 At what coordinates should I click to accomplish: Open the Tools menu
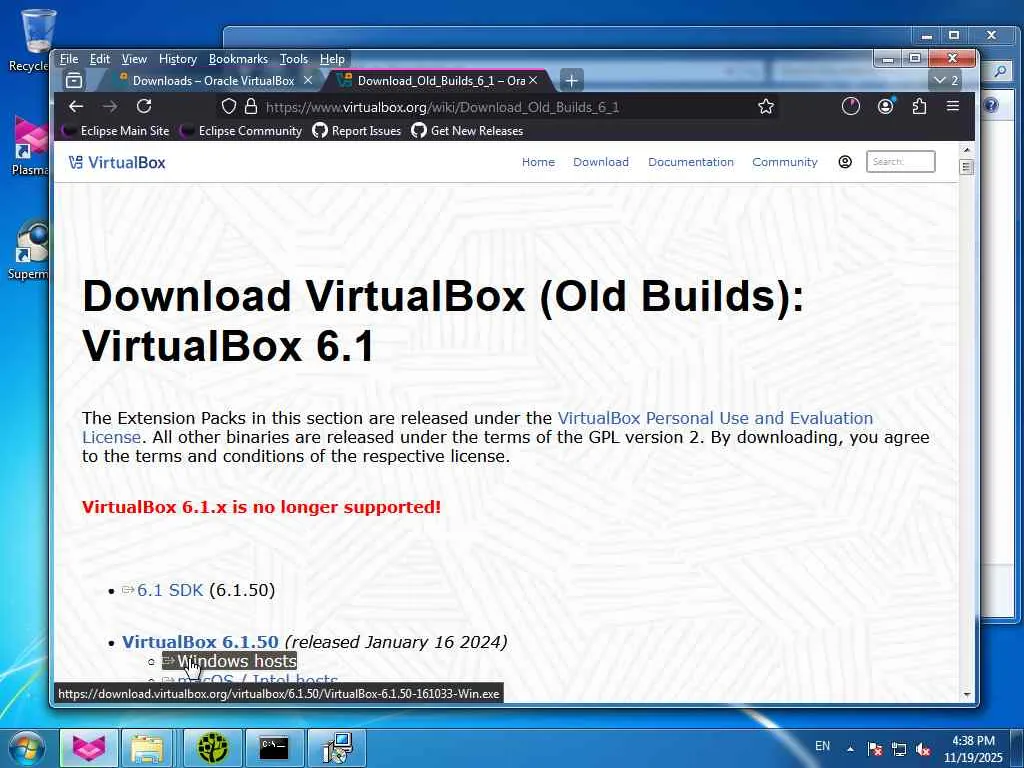point(293,59)
